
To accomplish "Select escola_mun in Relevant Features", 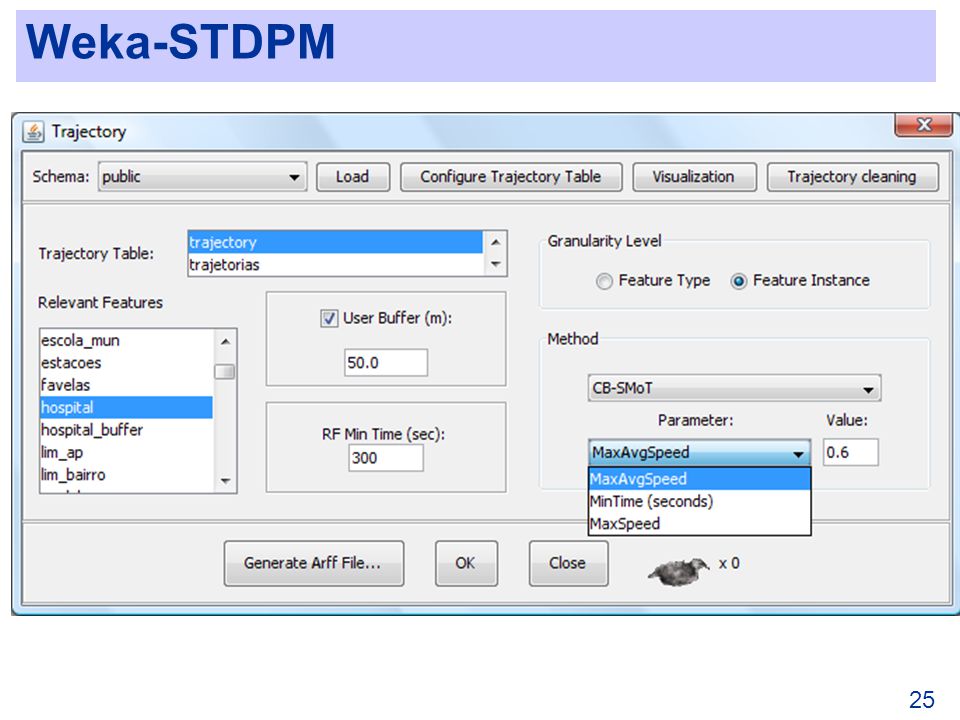I will pos(127,340).
